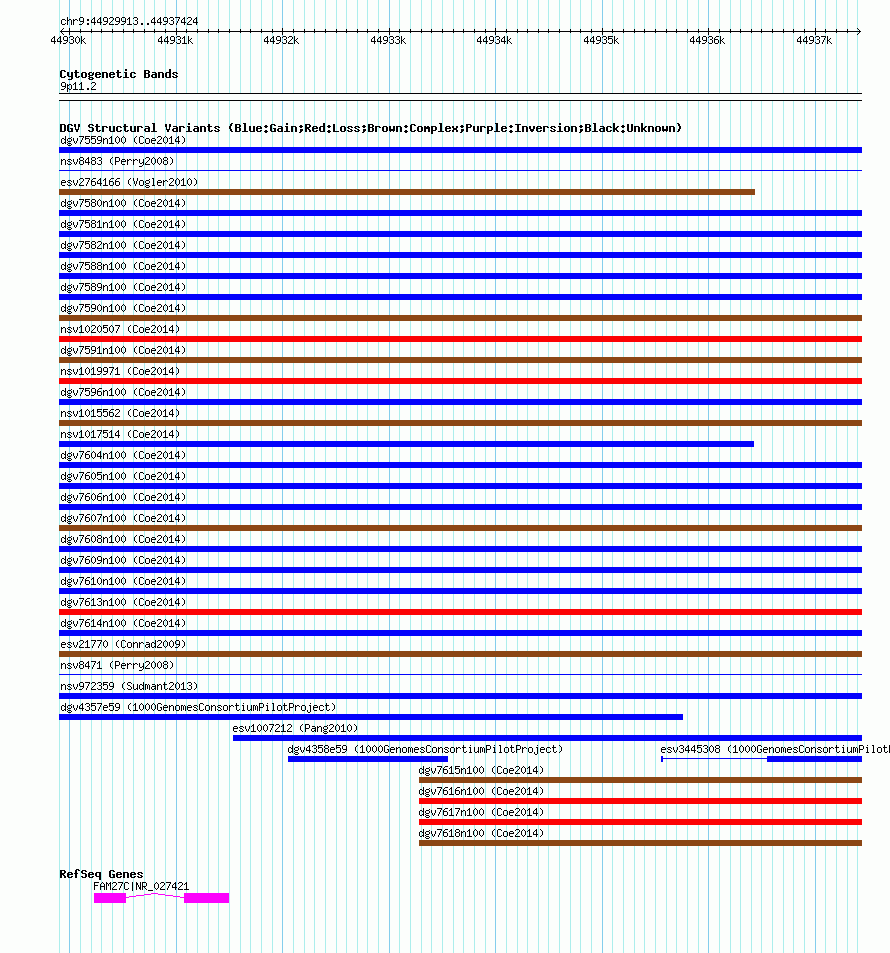Open dgv7606n100 (Coe2014) label
The width and height of the screenshot is (890, 953).
coord(123,497)
